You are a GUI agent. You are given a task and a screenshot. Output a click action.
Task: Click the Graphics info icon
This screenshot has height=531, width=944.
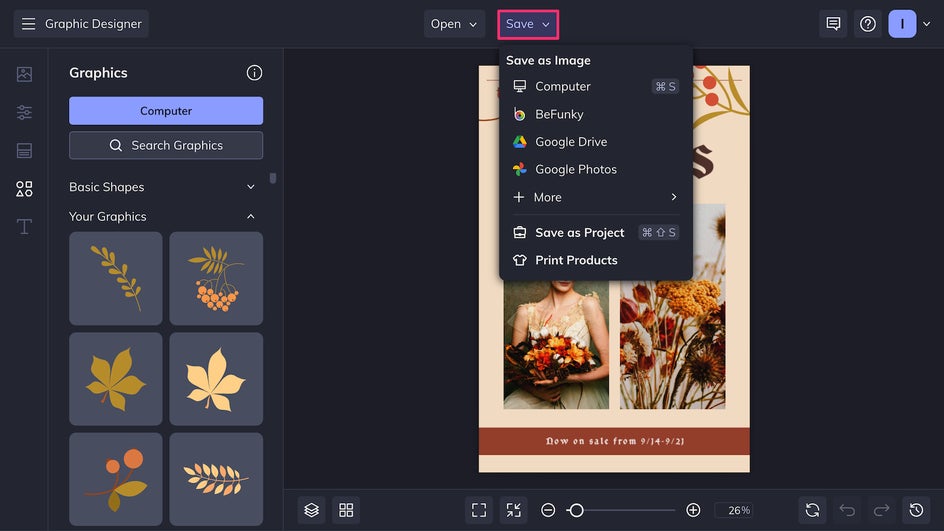tap(254, 73)
